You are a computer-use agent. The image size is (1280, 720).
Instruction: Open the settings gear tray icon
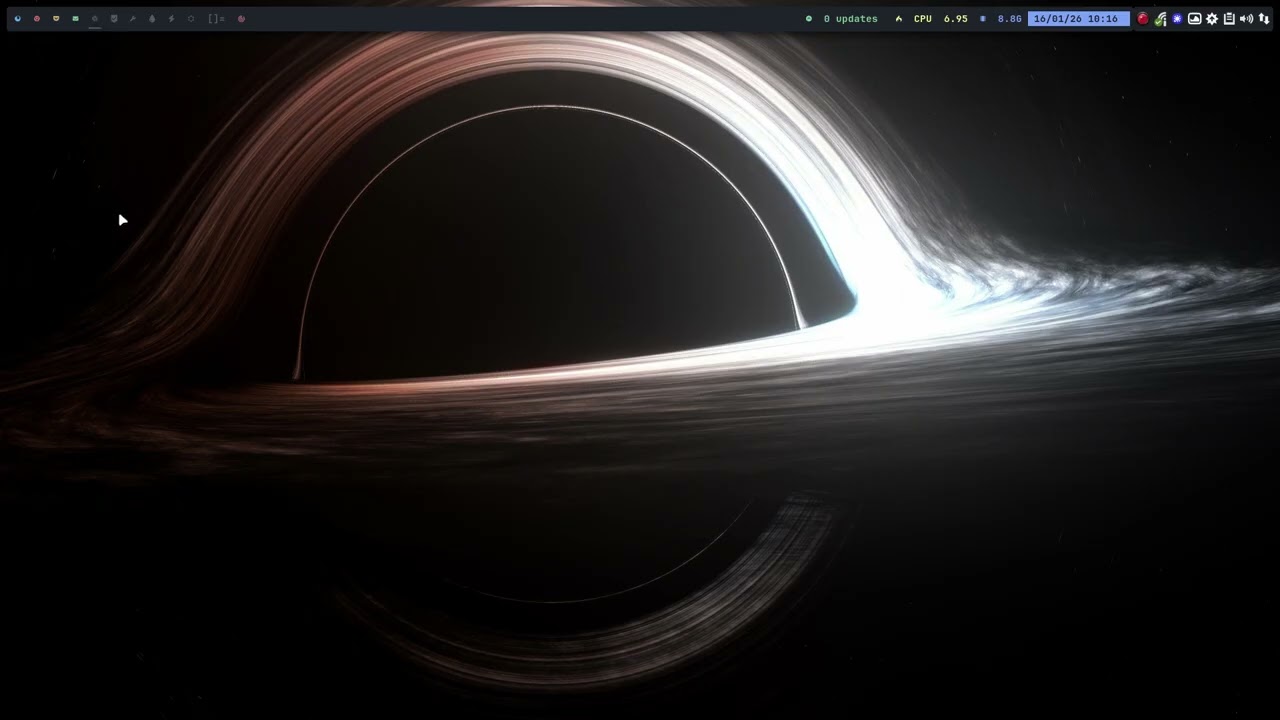pyautogui.click(x=1212, y=18)
